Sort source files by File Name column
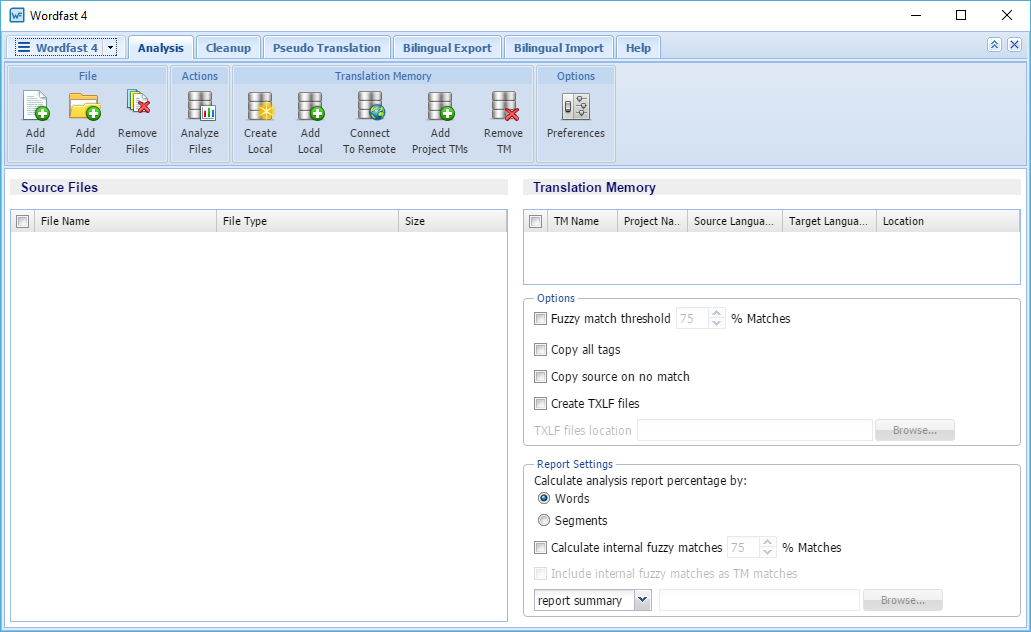The height and width of the screenshot is (632, 1031). [126, 222]
